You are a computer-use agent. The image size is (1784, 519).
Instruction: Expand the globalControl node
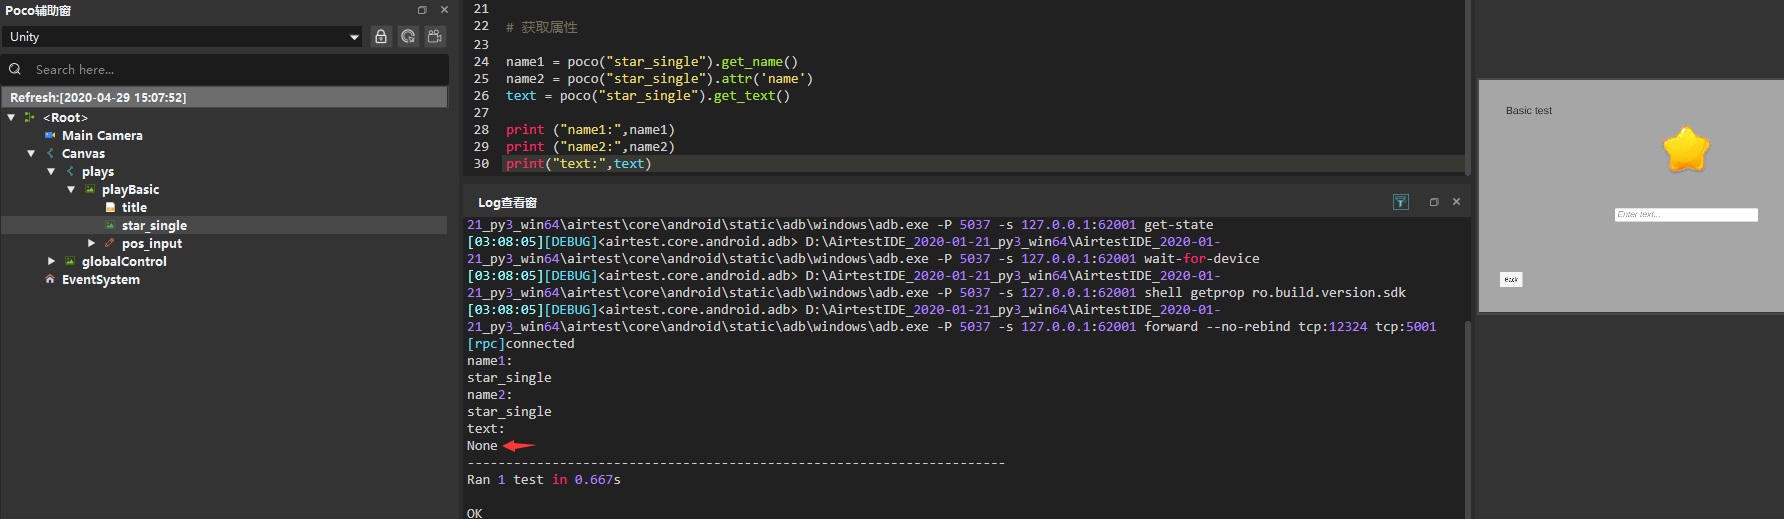[x=51, y=261]
